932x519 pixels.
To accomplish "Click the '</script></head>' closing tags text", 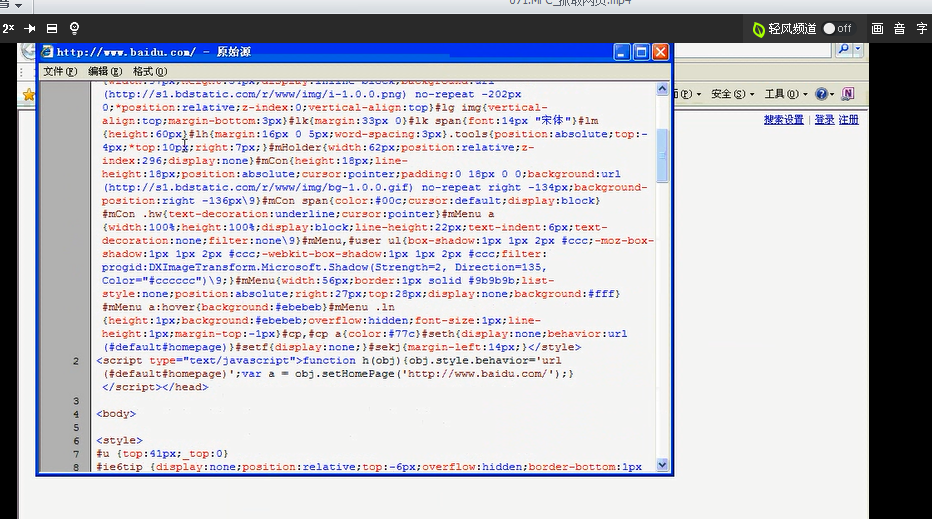I will point(155,387).
